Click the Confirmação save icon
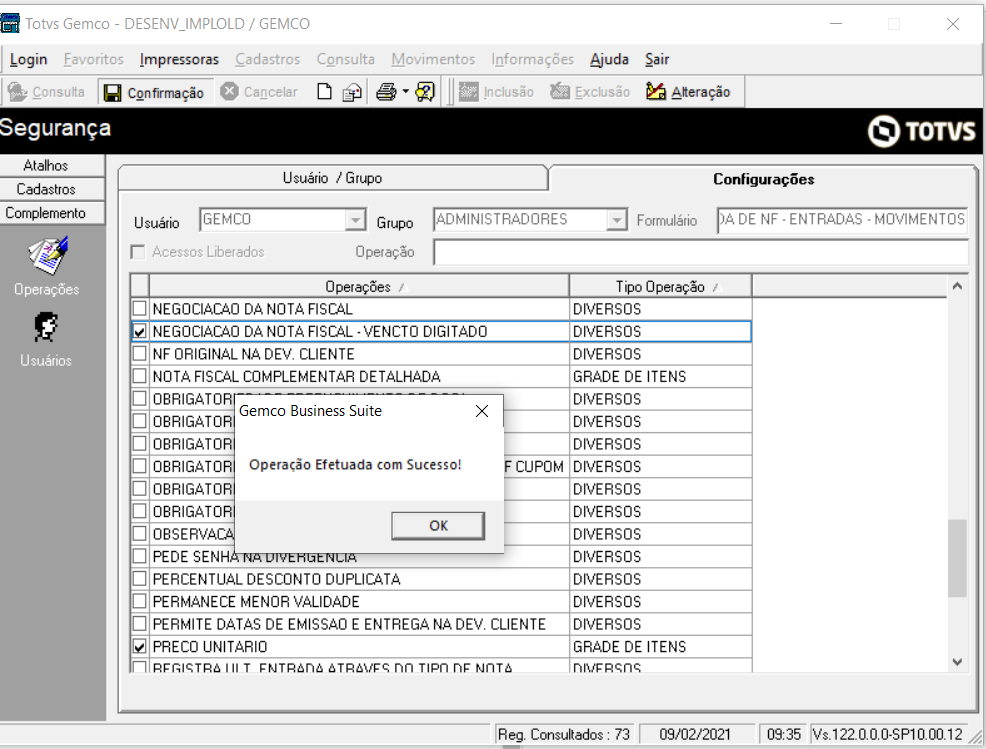Viewport: 986px width, 749px height. 113,93
